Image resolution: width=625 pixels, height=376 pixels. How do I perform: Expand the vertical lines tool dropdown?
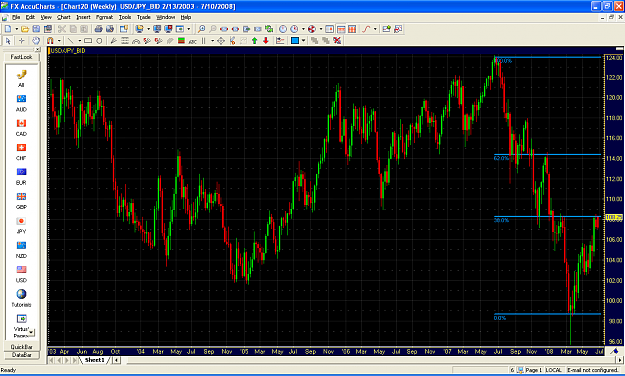click(212, 41)
